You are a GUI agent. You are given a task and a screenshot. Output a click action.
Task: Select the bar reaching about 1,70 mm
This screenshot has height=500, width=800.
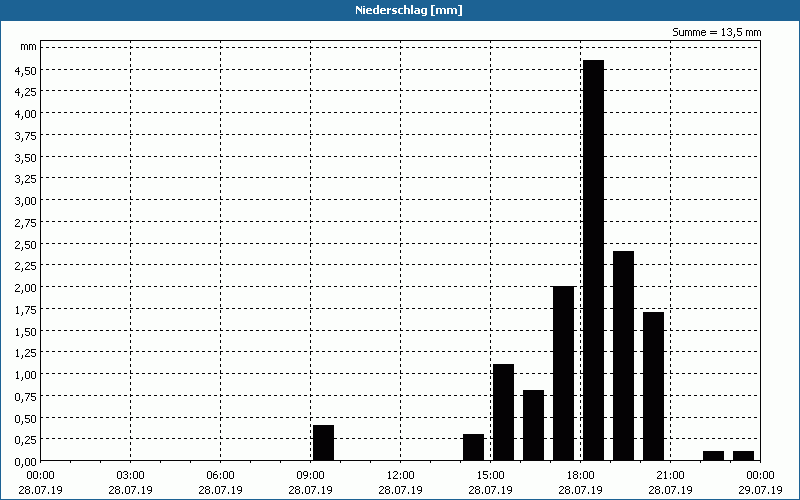point(654,386)
